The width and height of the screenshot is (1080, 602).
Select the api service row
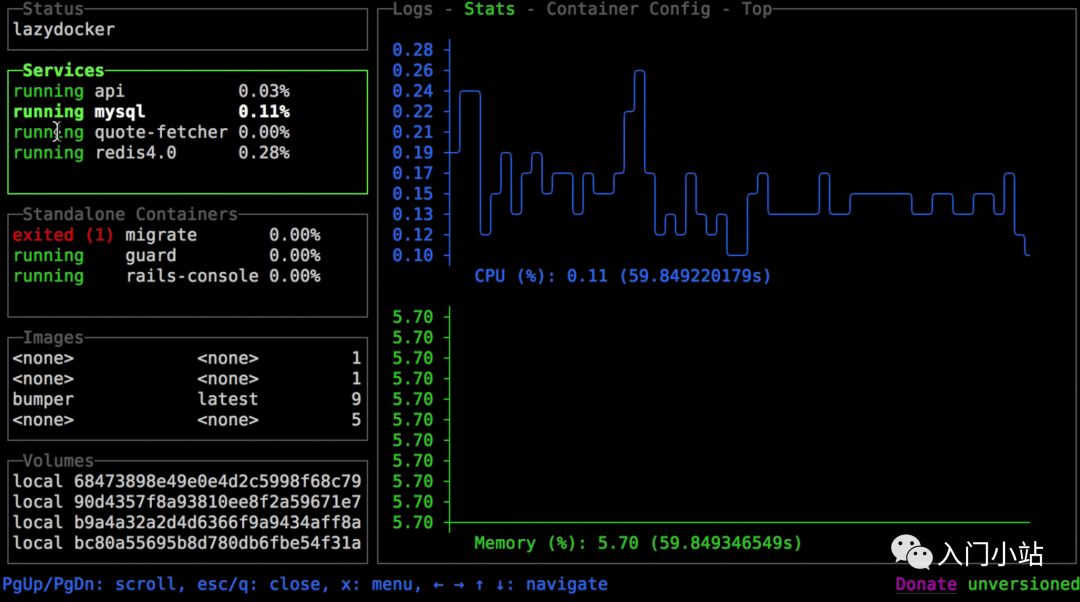[187, 91]
